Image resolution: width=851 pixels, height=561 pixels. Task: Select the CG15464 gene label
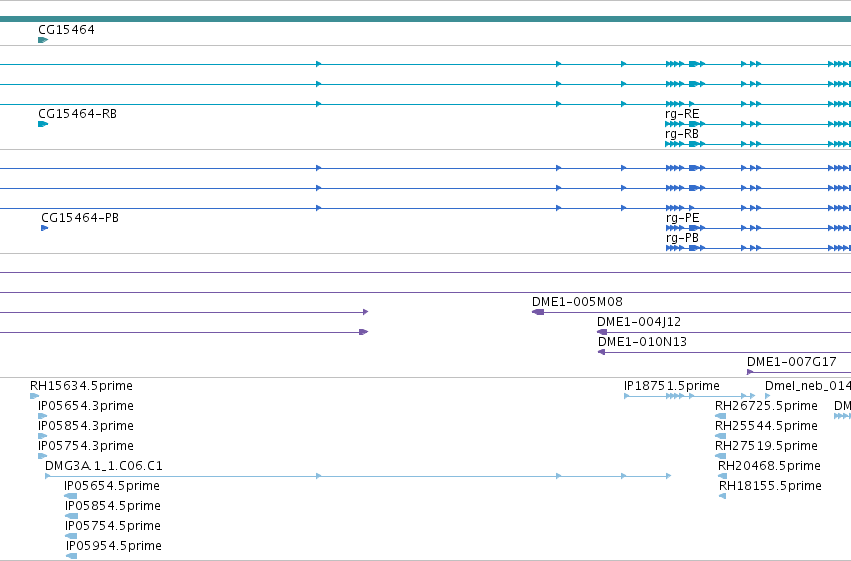(66, 30)
